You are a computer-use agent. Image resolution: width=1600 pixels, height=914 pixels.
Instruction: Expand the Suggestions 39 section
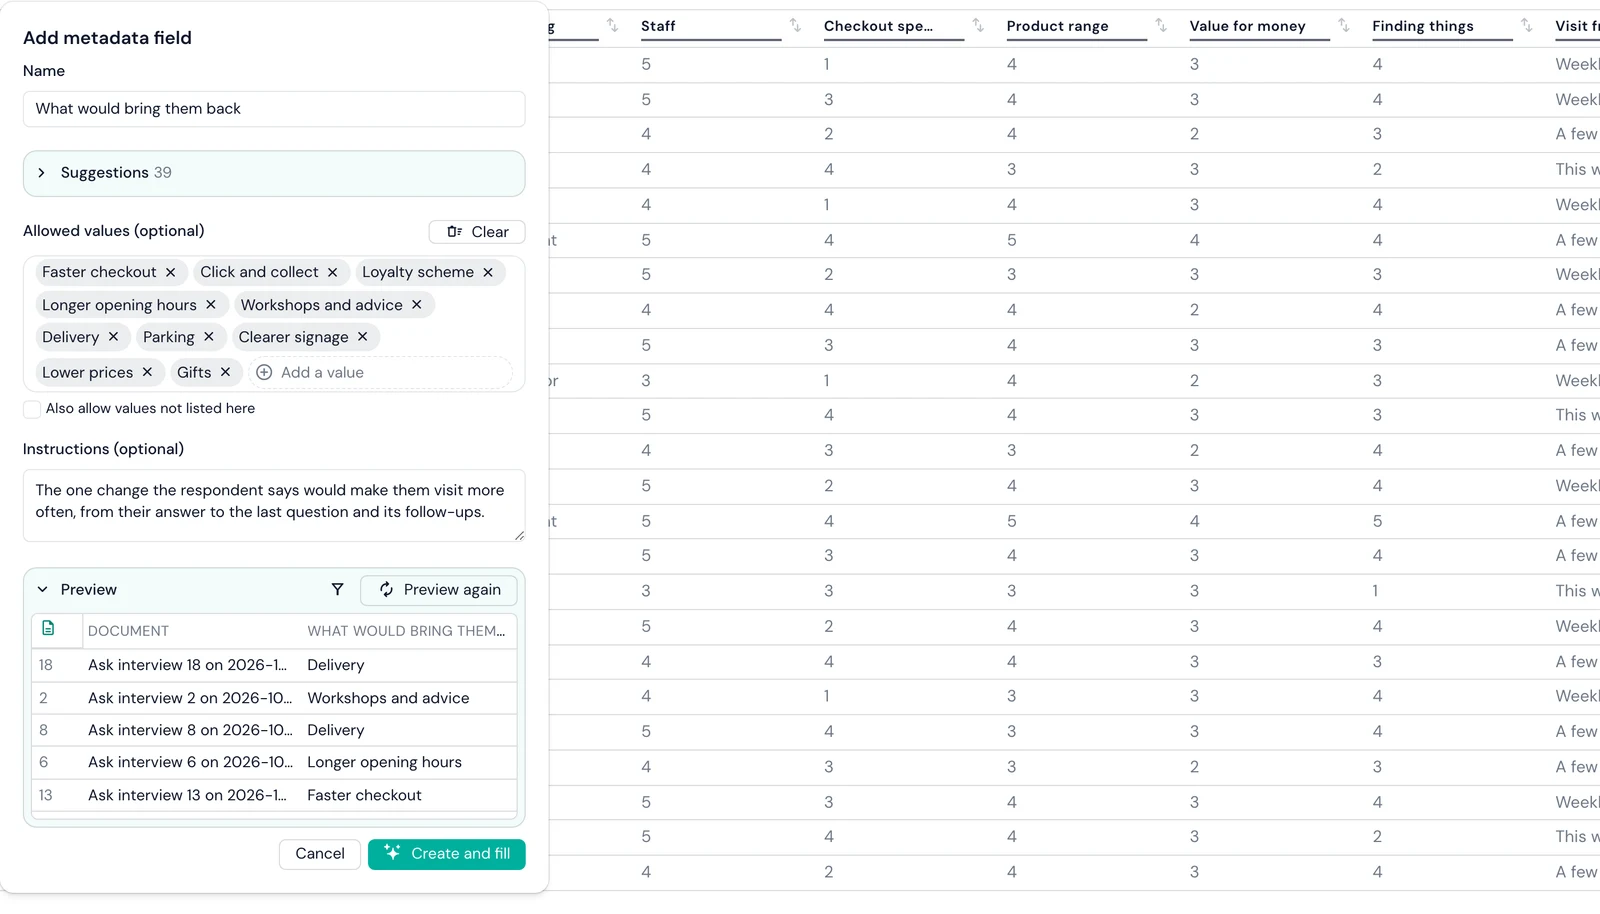coord(274,173)
